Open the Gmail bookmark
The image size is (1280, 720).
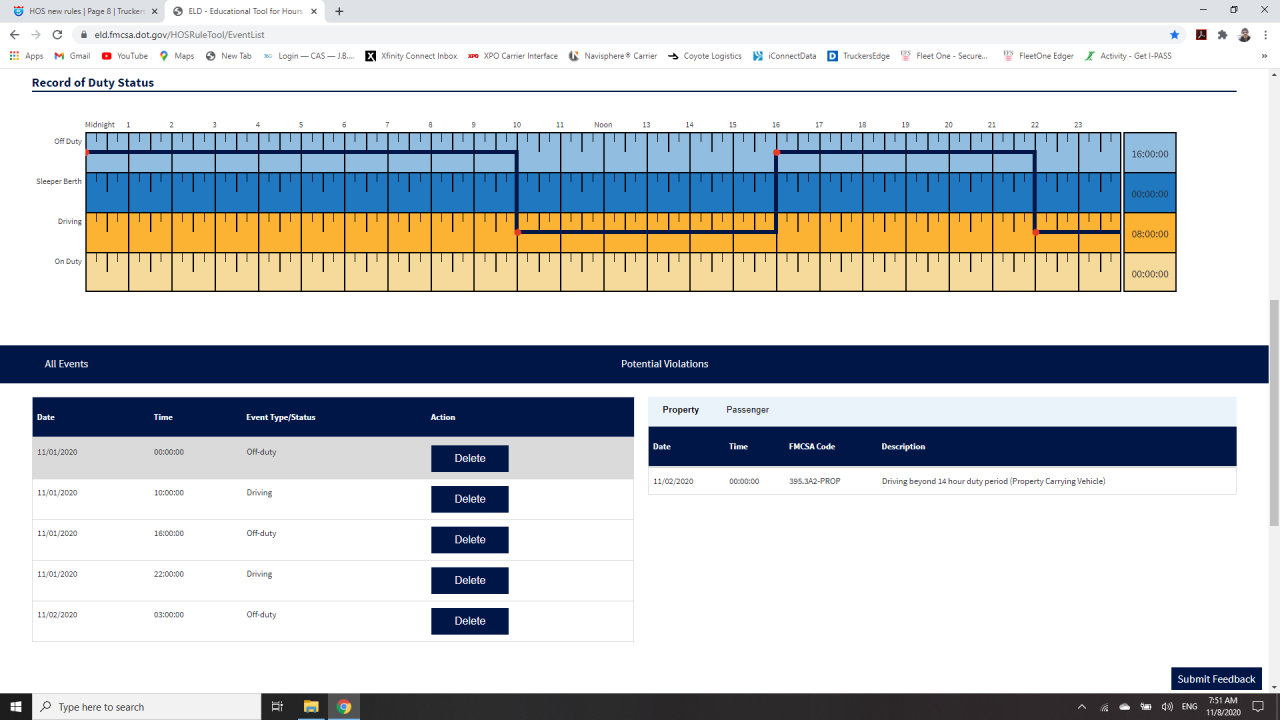pyautogui.click(x=72, y=56)
